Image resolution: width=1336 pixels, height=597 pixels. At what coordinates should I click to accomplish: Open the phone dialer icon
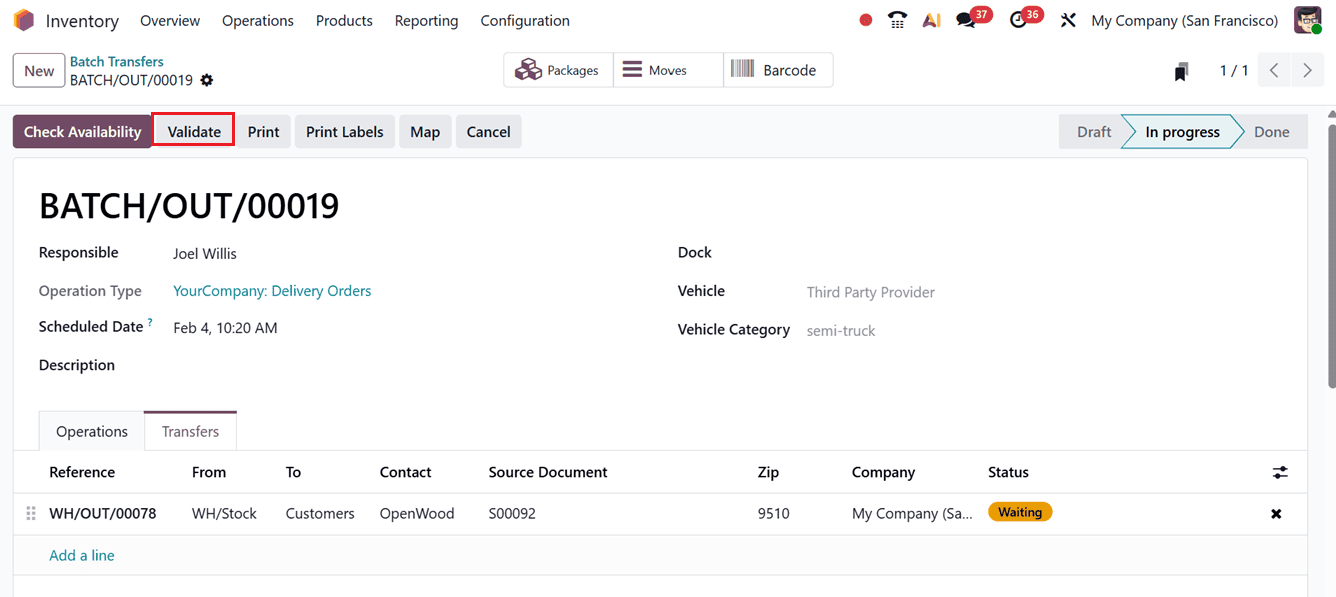(897, 19)
